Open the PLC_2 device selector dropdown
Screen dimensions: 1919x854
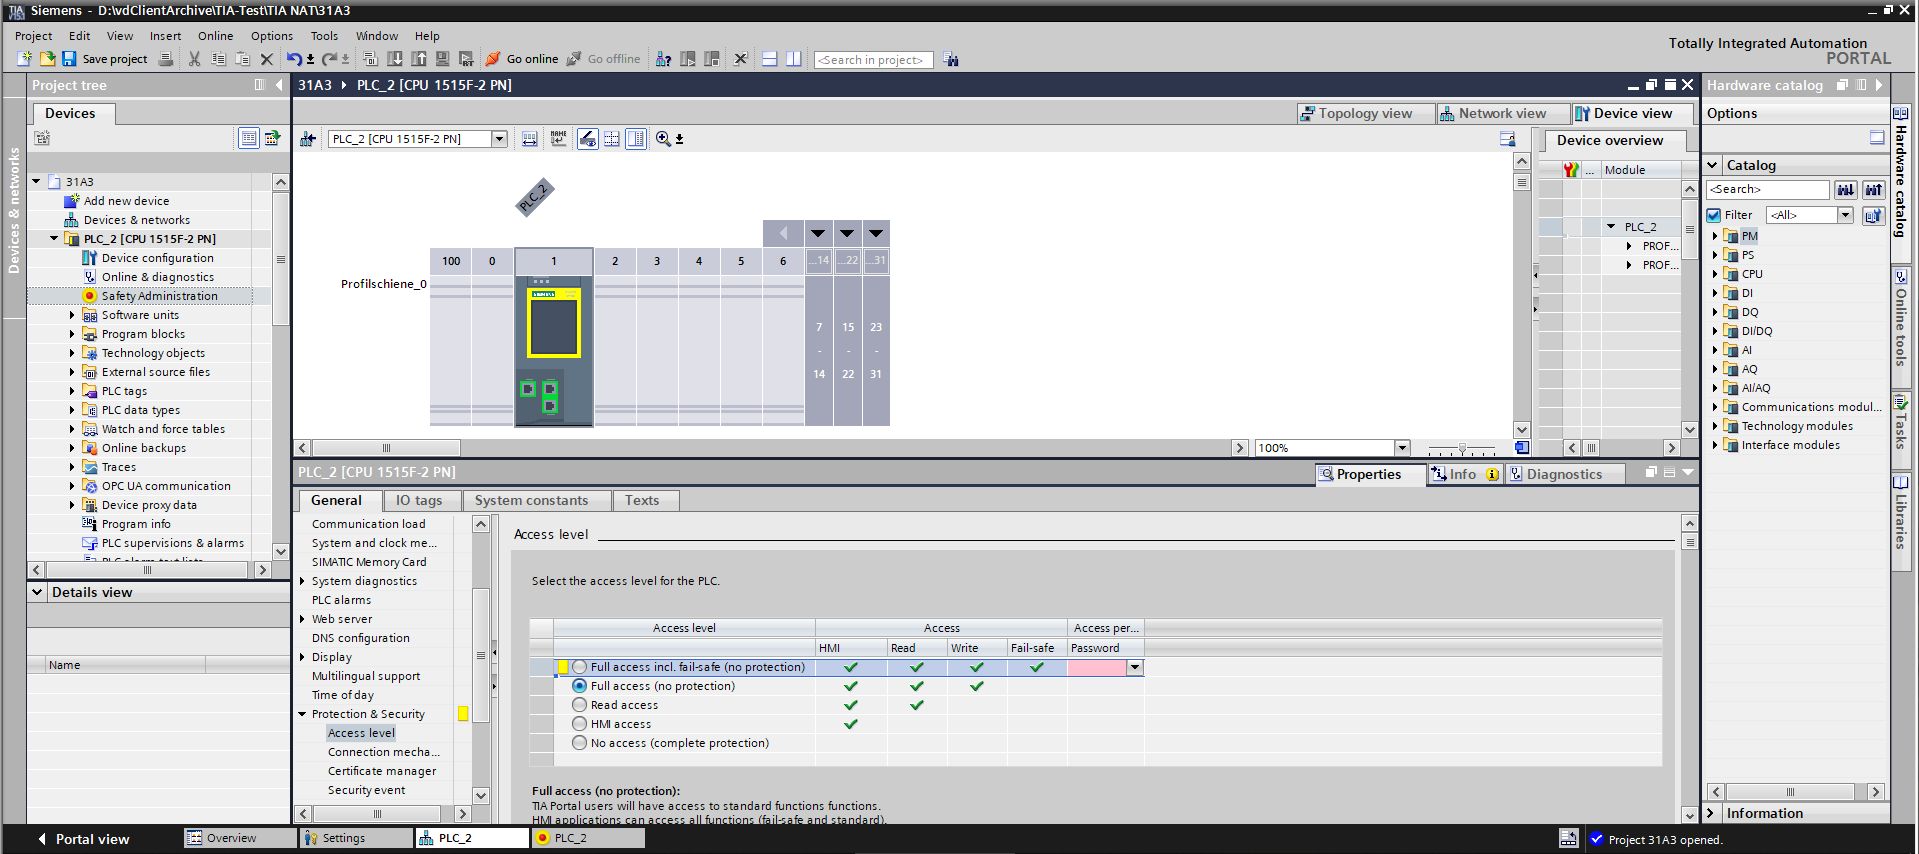(x=499, y=139)
